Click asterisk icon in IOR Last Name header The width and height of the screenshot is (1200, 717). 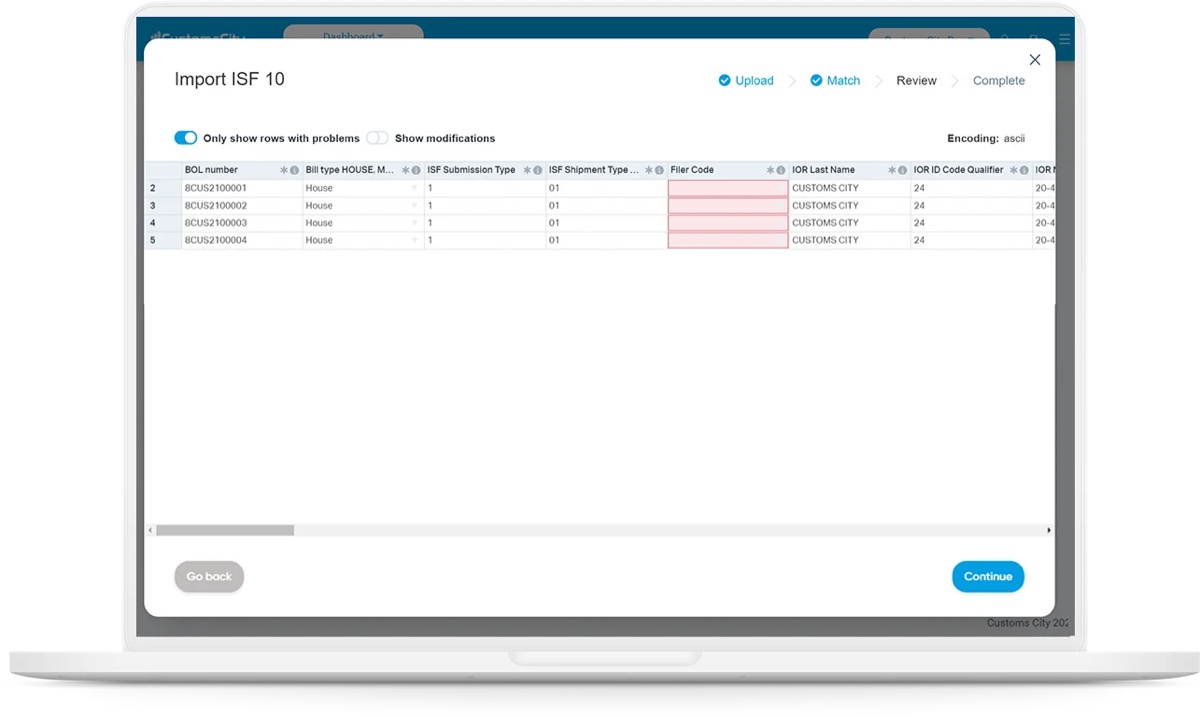click(892, 171)
